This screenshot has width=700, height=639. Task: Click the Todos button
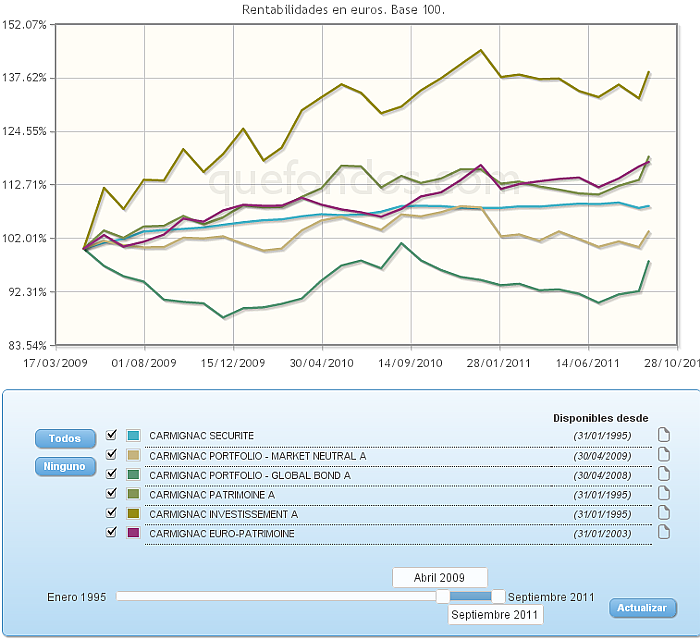point(65,439)
